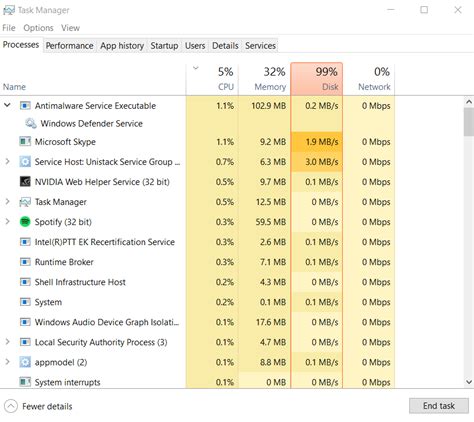This screenshot has height=422, width=474.
Task: Click the Antimalware Service Executable icon
Action: (25, 106)
